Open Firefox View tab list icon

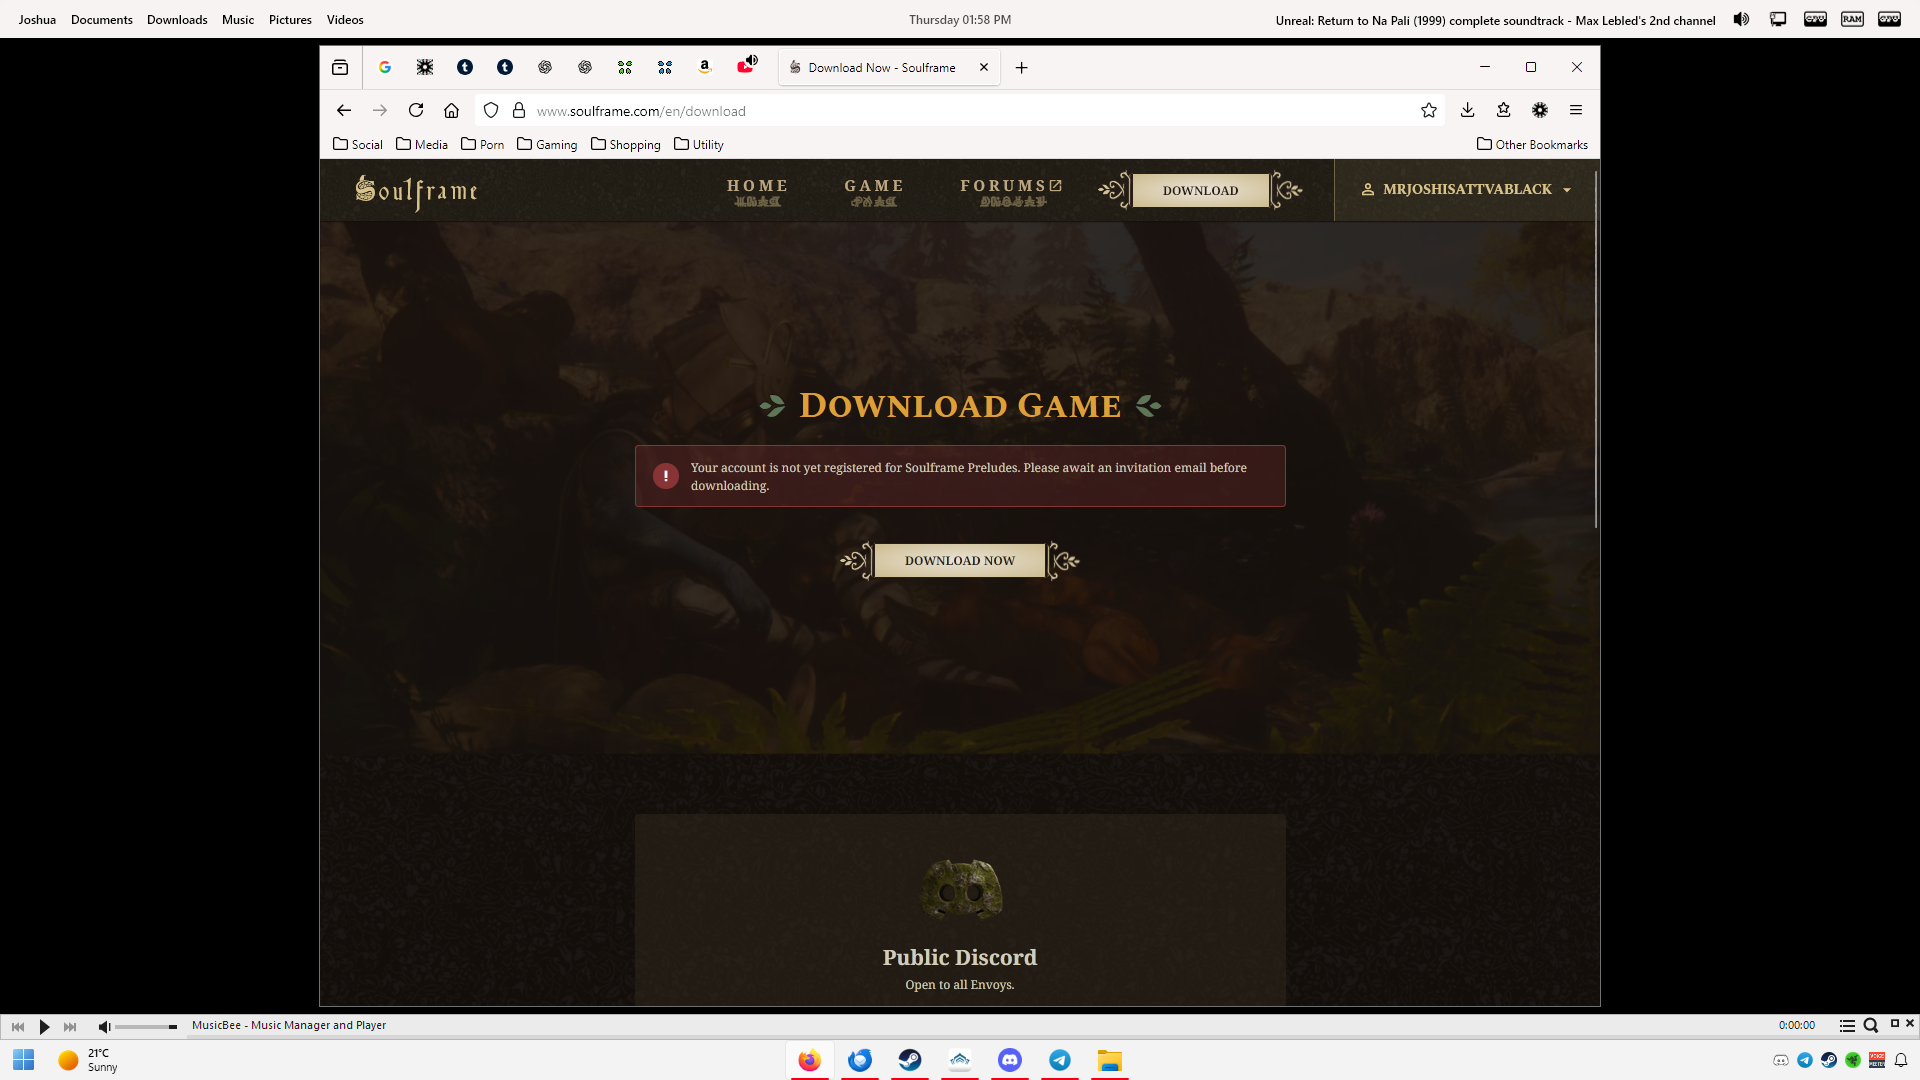(x=340, y=68)
